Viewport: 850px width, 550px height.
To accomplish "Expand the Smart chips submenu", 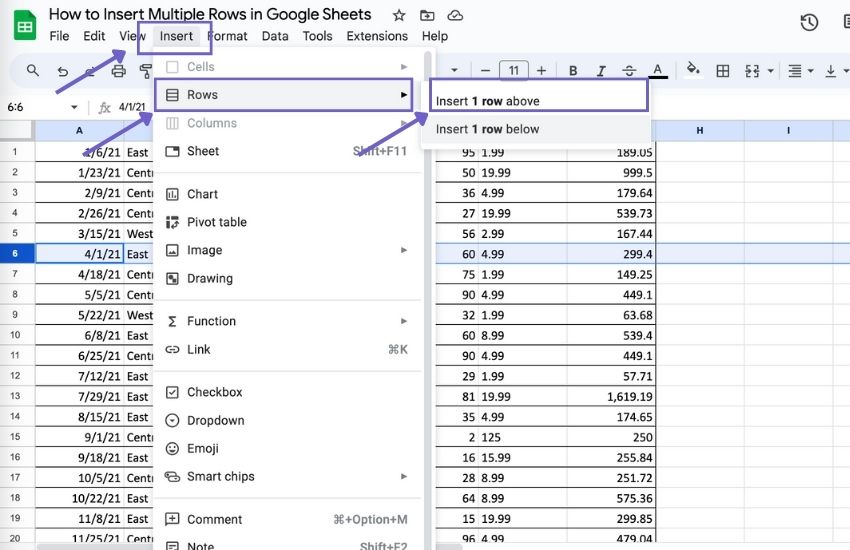I will (x=287, y=477).
